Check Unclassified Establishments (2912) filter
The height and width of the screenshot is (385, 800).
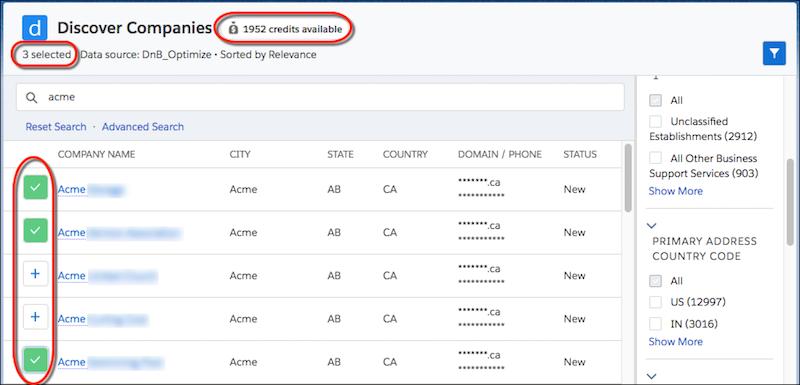(656, 121)
